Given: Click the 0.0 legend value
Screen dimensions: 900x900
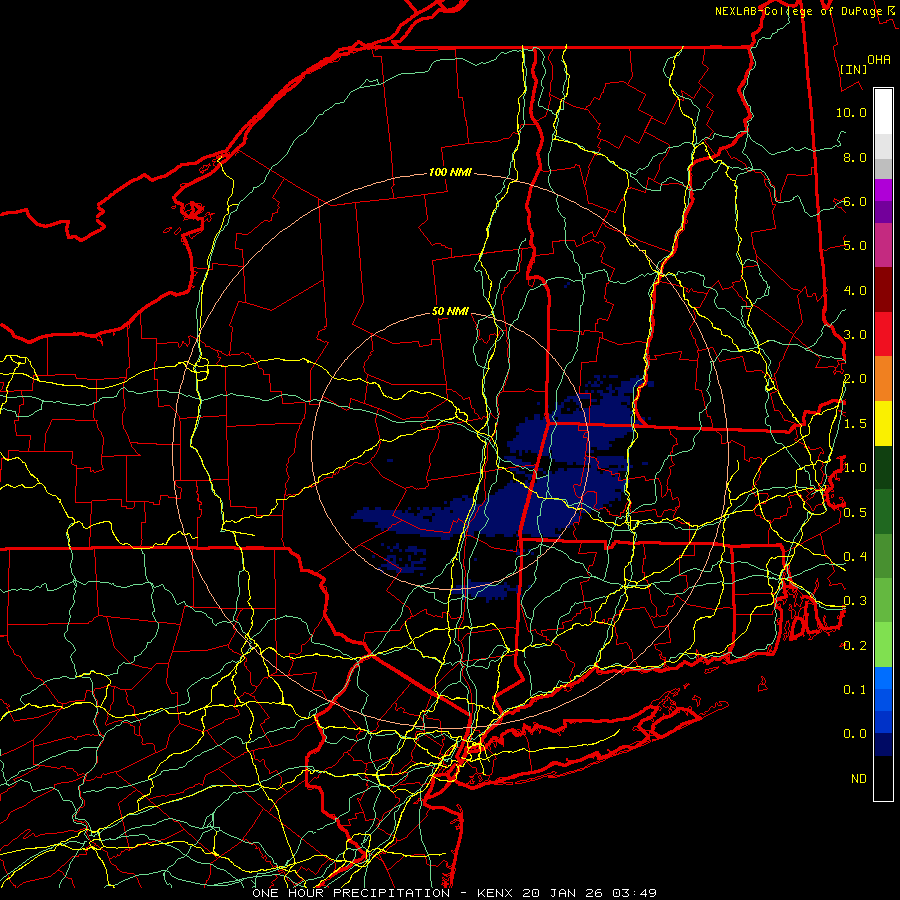Looking at the screenshot, I should click(x=855, y=734).
